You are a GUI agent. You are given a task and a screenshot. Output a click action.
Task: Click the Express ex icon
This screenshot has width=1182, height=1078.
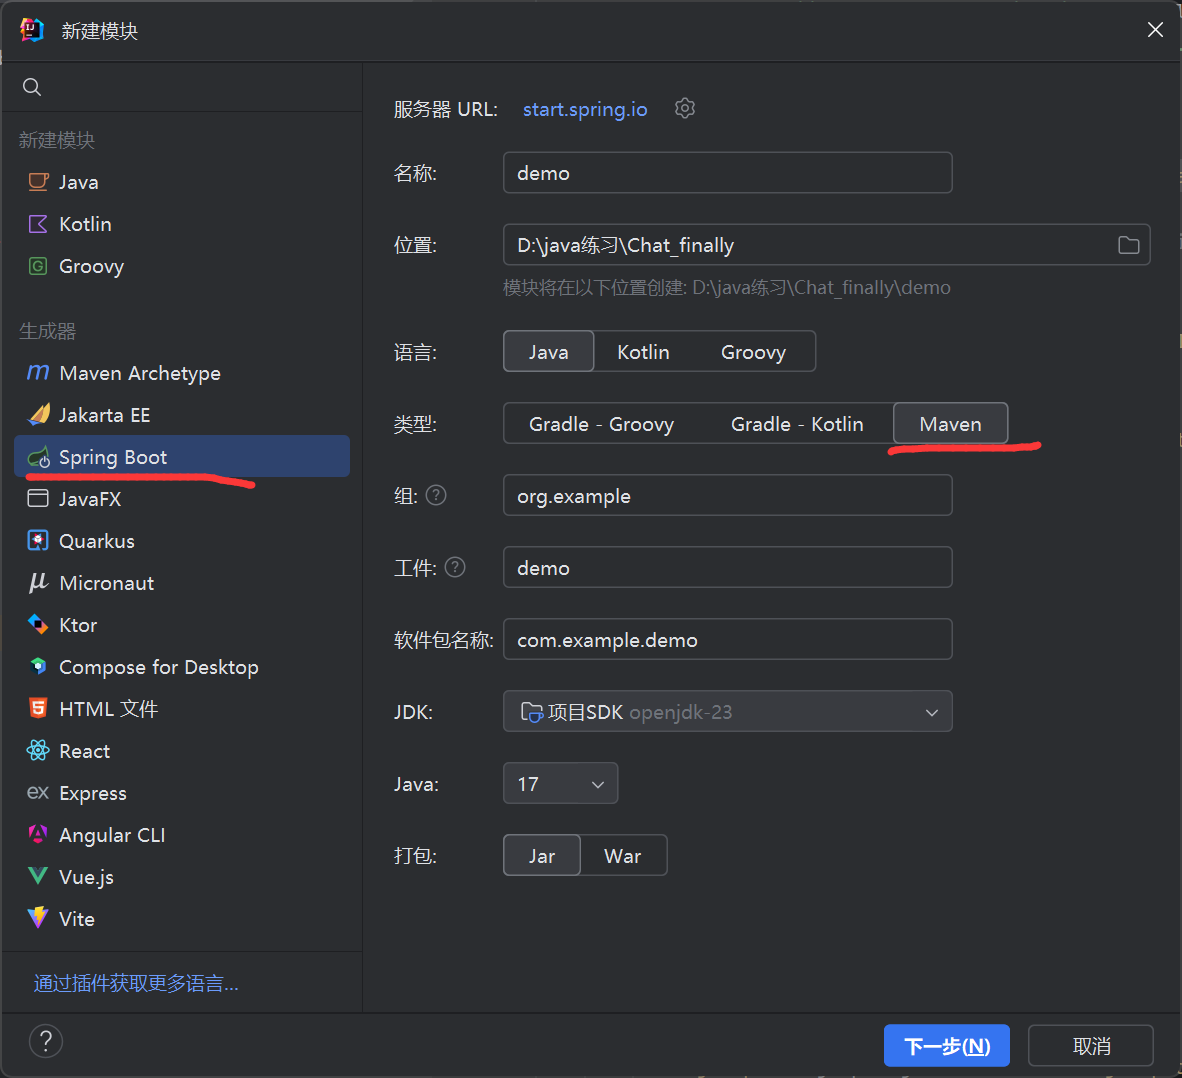tap(38, 792)
